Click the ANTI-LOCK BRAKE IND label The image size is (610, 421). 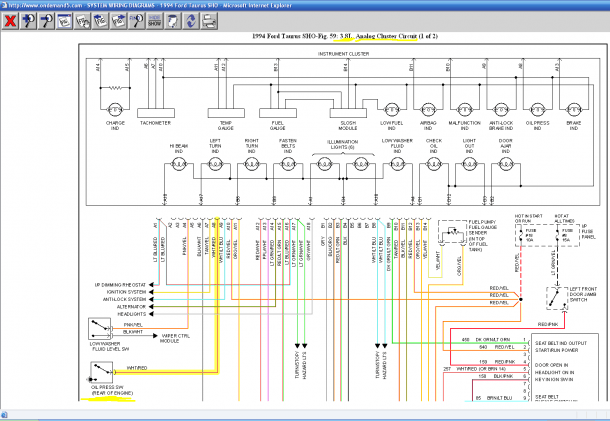click(501, 125)
